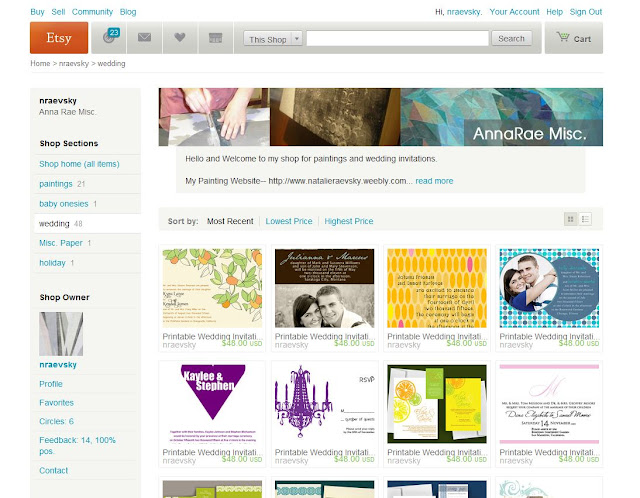Open the Help page
Image resolution: width=640 pixels, height=498 pixels.
pyautogui.click(x=554, y=12)
